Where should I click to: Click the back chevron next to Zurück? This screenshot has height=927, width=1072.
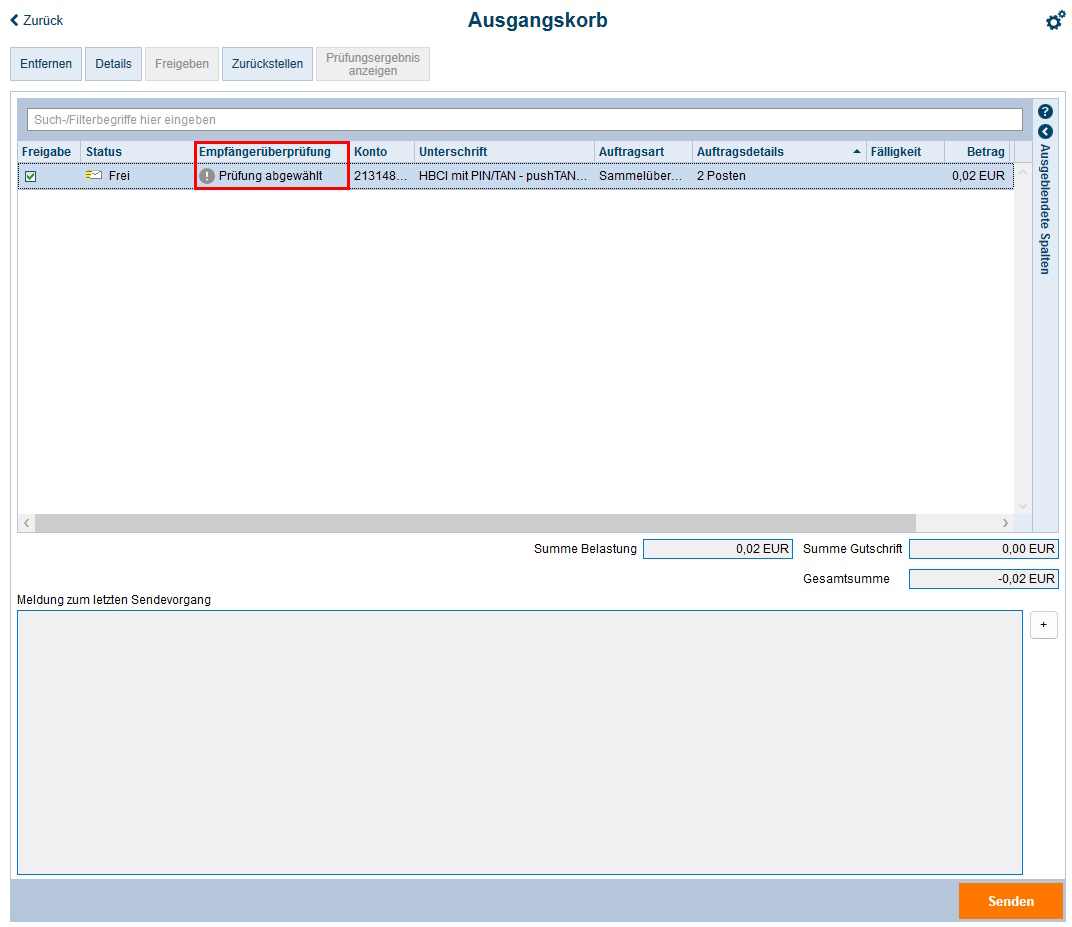pos(14,20)
